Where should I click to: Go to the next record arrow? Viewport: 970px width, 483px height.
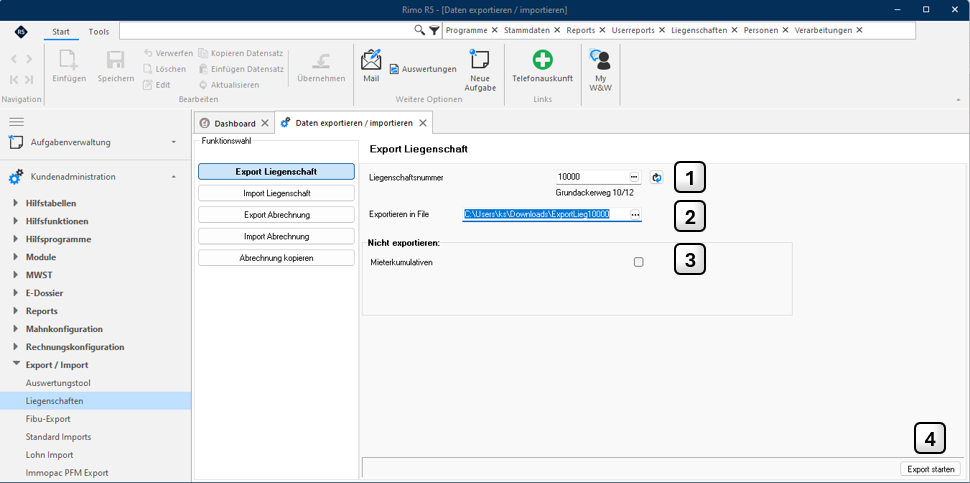point(28,59)
